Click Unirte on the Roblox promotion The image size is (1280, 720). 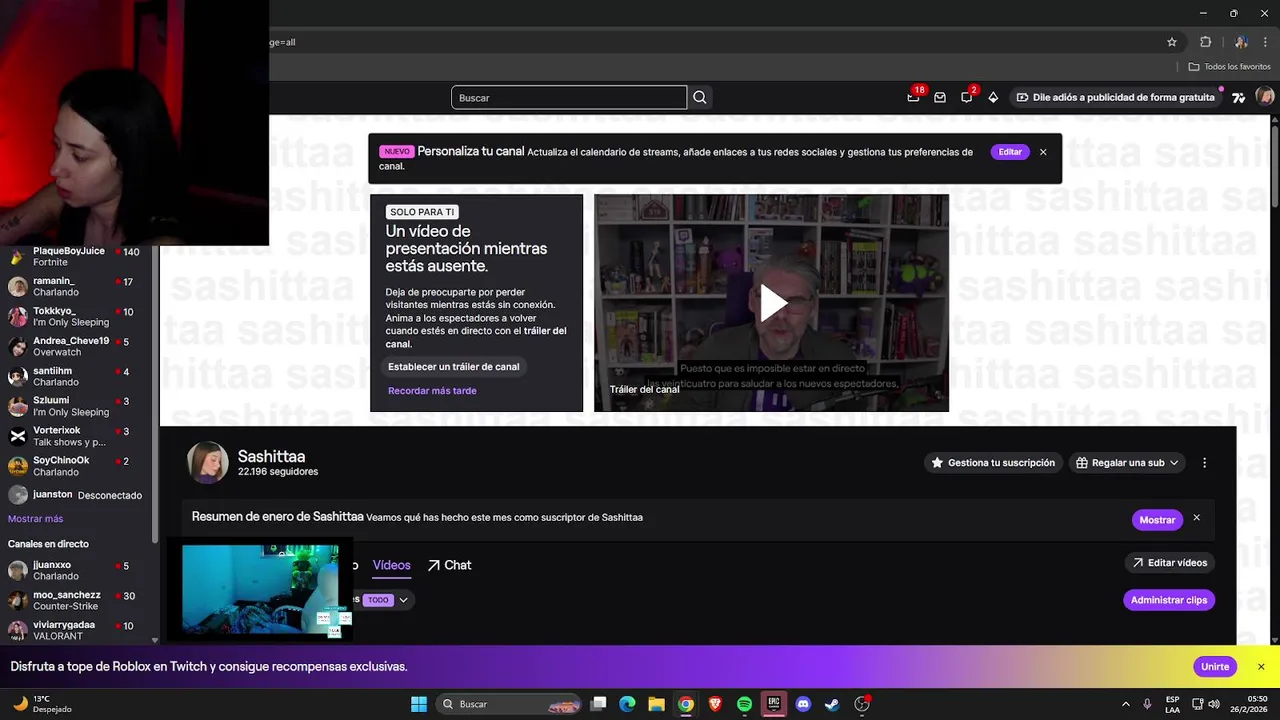tap(1215, 667)
